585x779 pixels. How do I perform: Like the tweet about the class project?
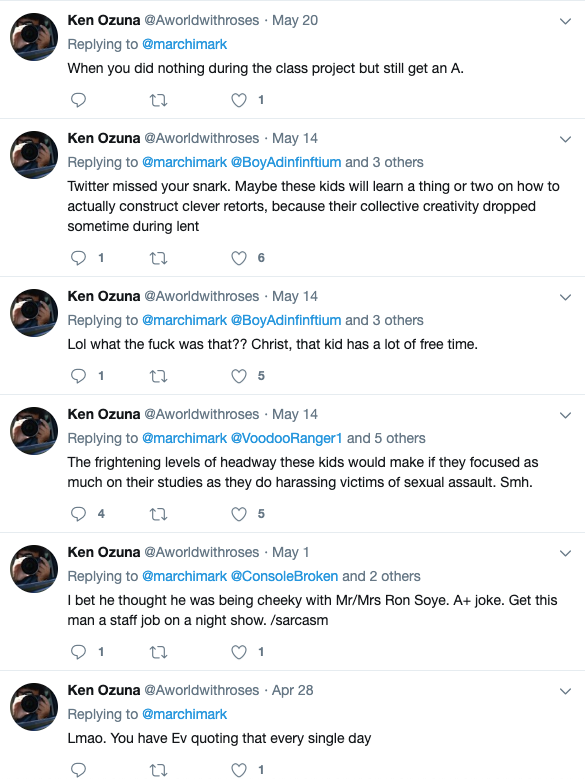239,100
